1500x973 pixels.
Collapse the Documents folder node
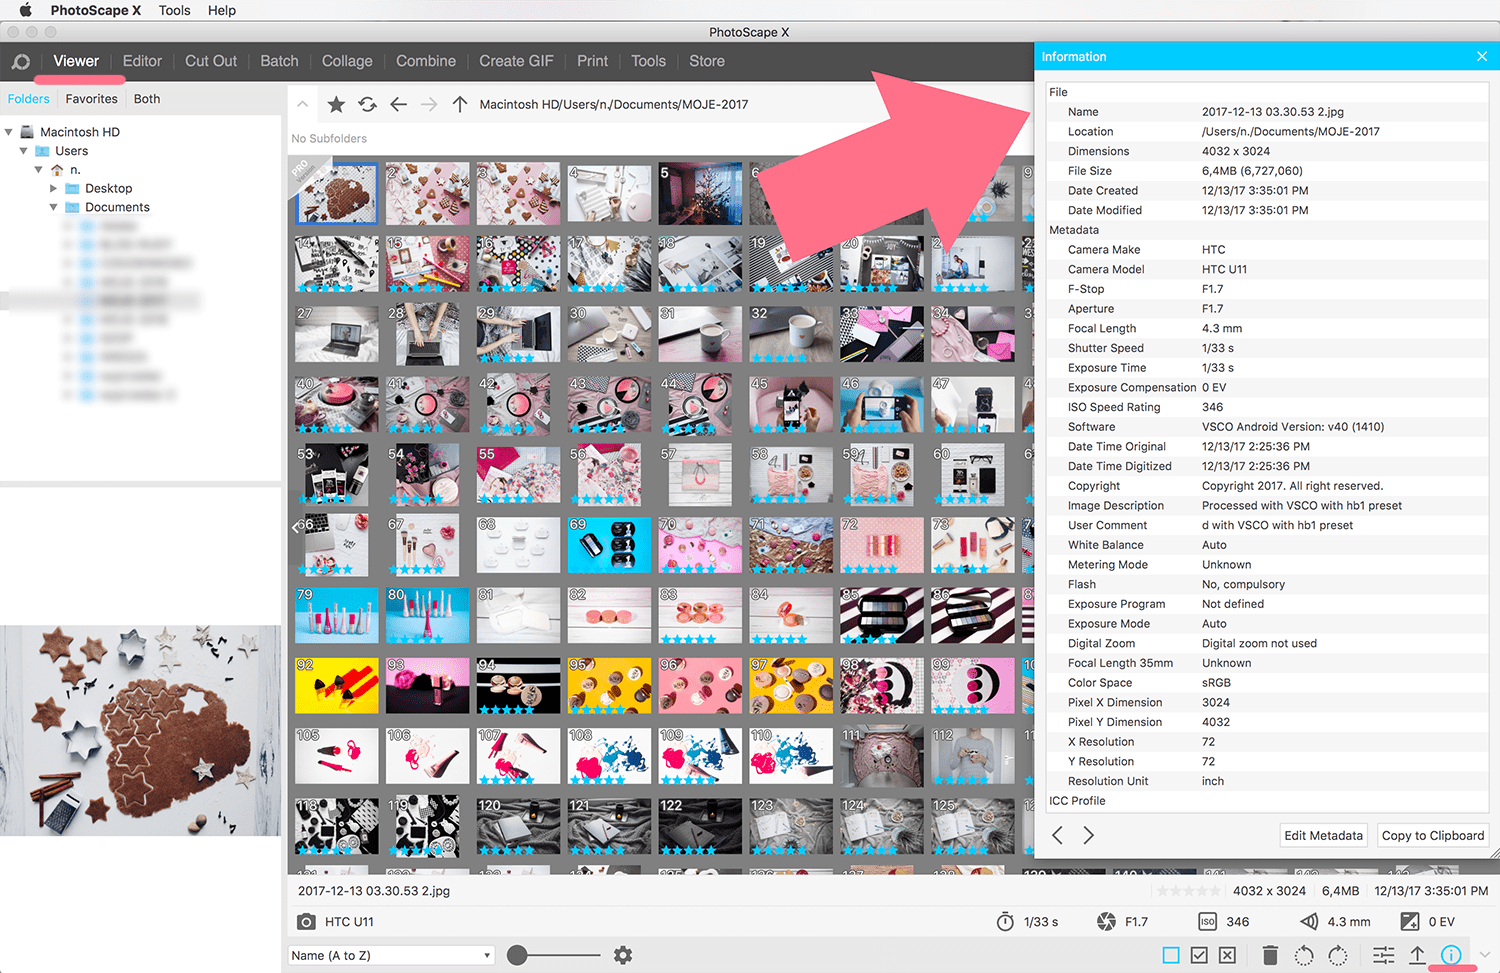54,207
